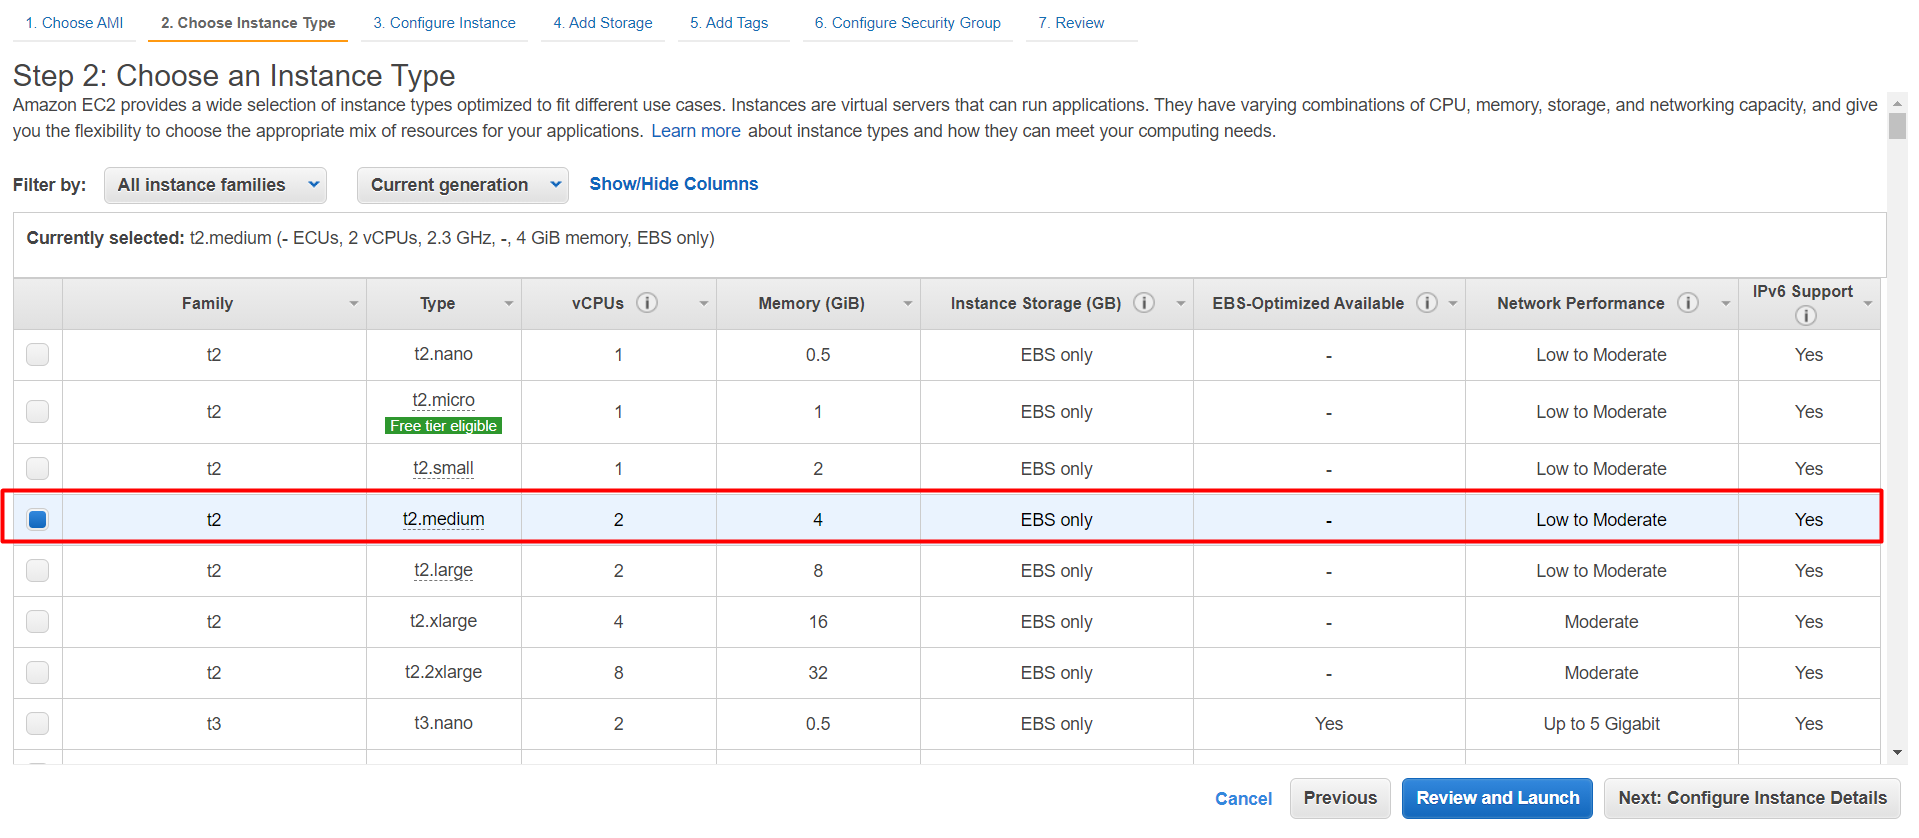1919x838 pixels.
Task: Open the Instance Storage info icon
Action: [1144, 303]
